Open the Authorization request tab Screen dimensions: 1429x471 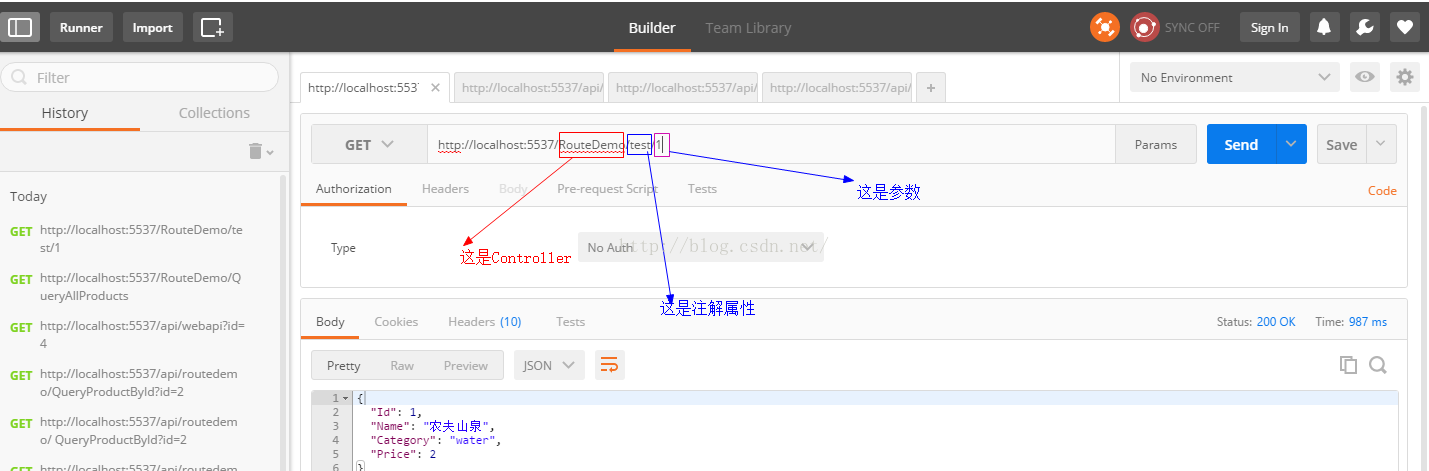coord(354,188)
